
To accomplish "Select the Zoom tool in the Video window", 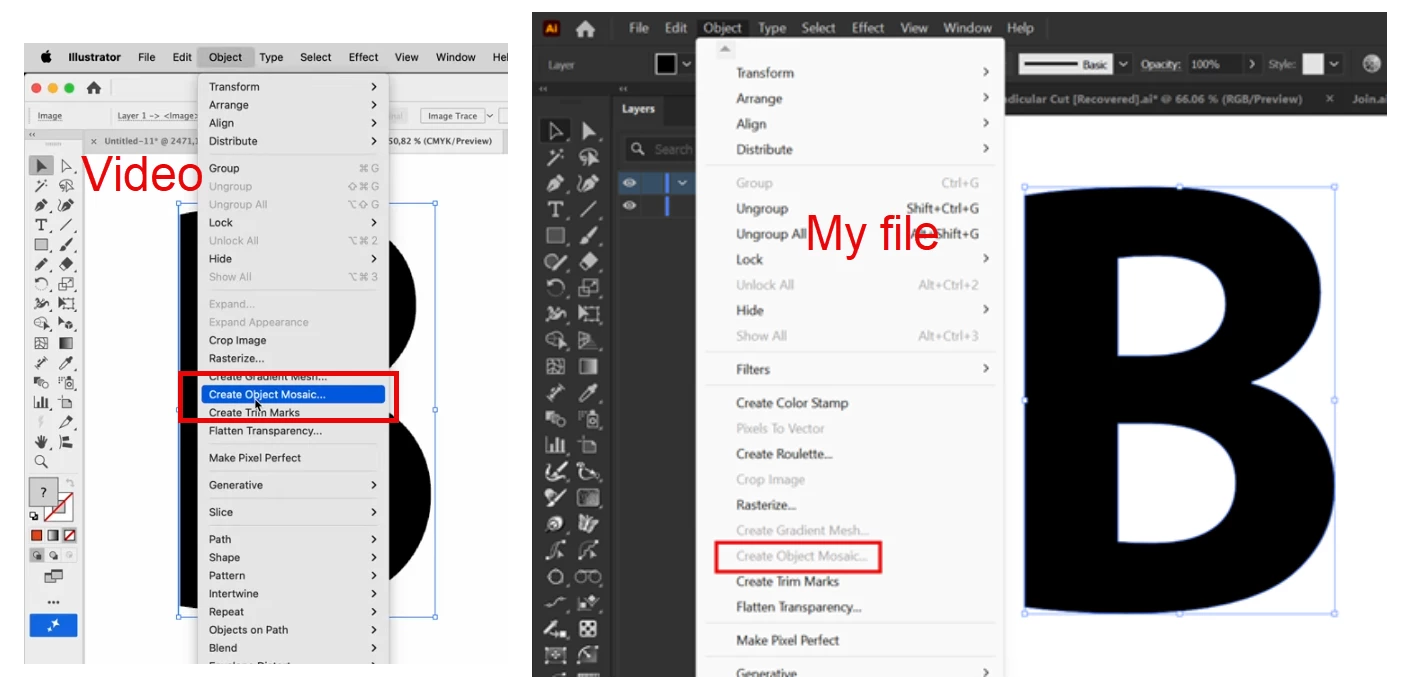I will tap(41, 461).
